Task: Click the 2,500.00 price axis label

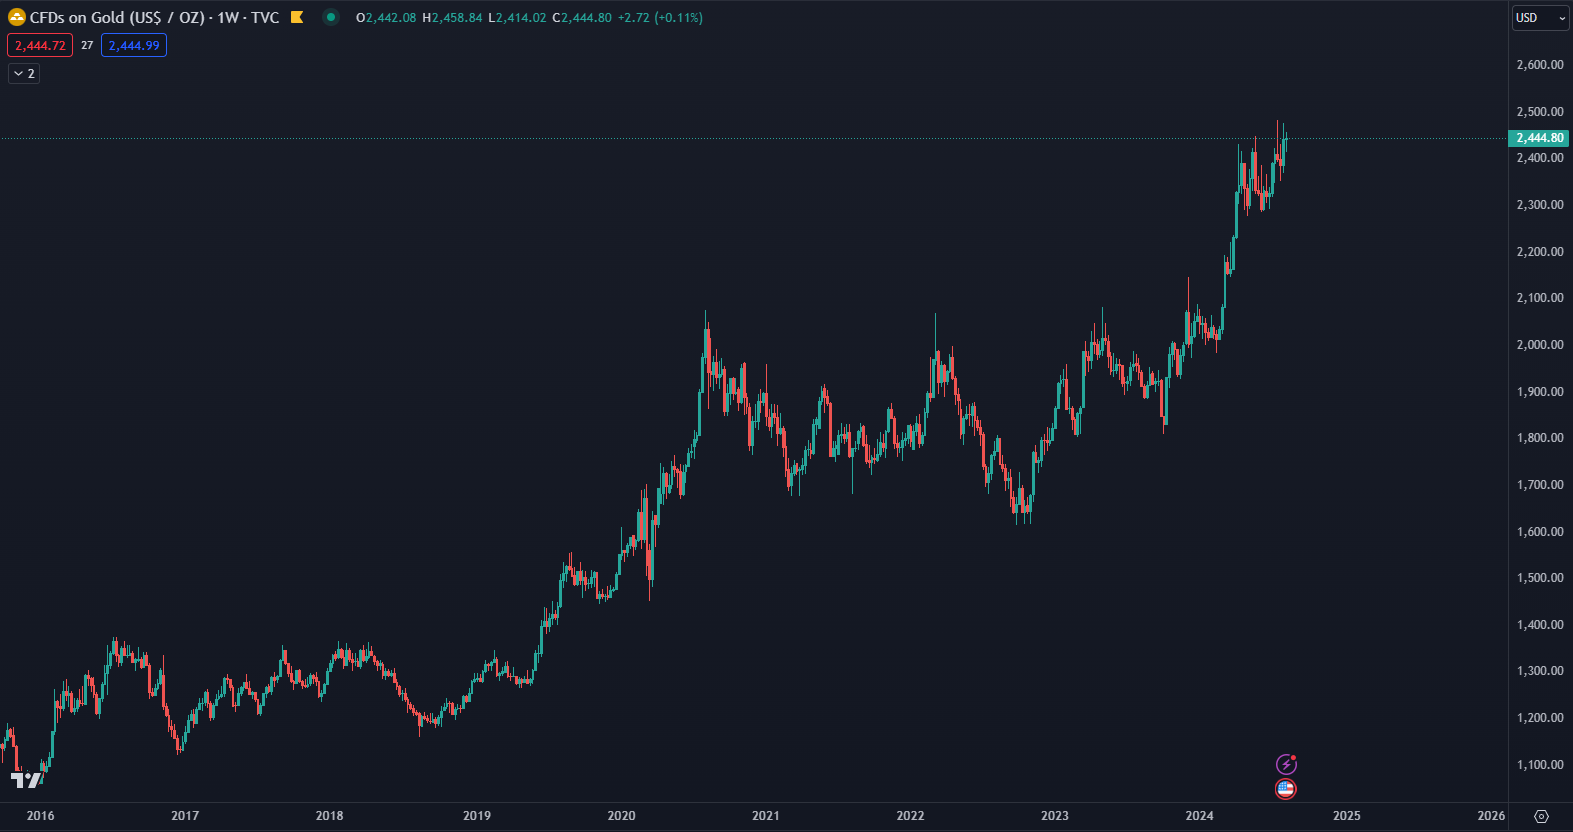Action: click(x=1540, y=112)
